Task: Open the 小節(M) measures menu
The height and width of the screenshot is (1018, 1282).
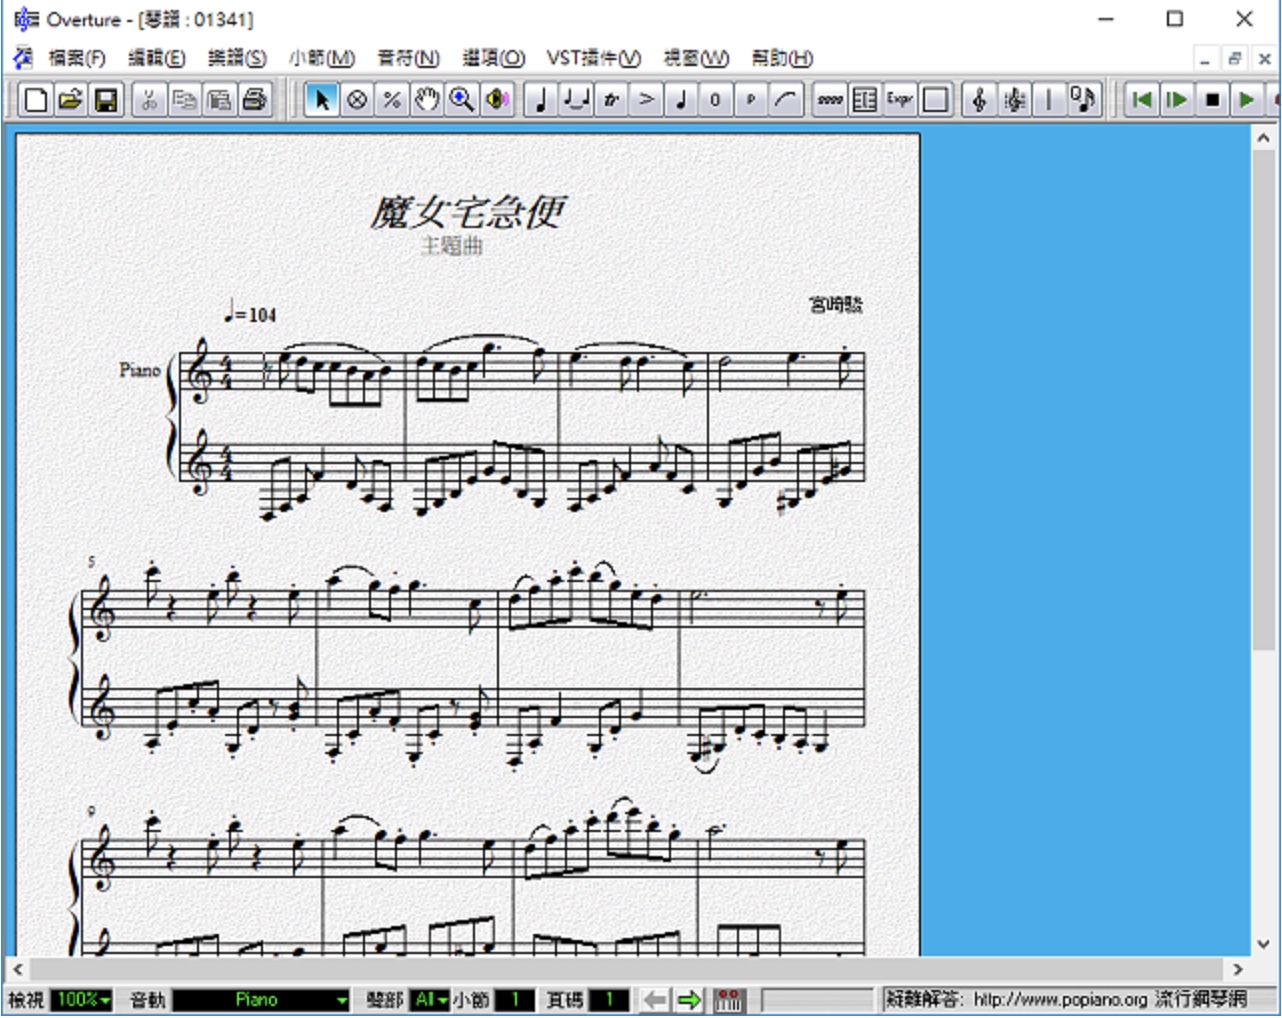Action: (x=322, y=58)
